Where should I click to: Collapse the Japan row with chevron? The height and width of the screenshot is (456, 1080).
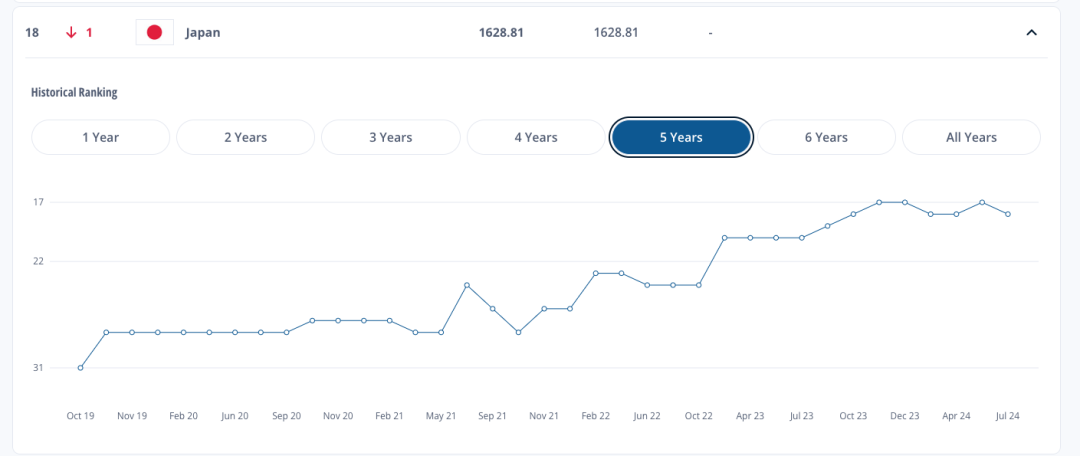pyautogui.click(x=1031, y=32)
